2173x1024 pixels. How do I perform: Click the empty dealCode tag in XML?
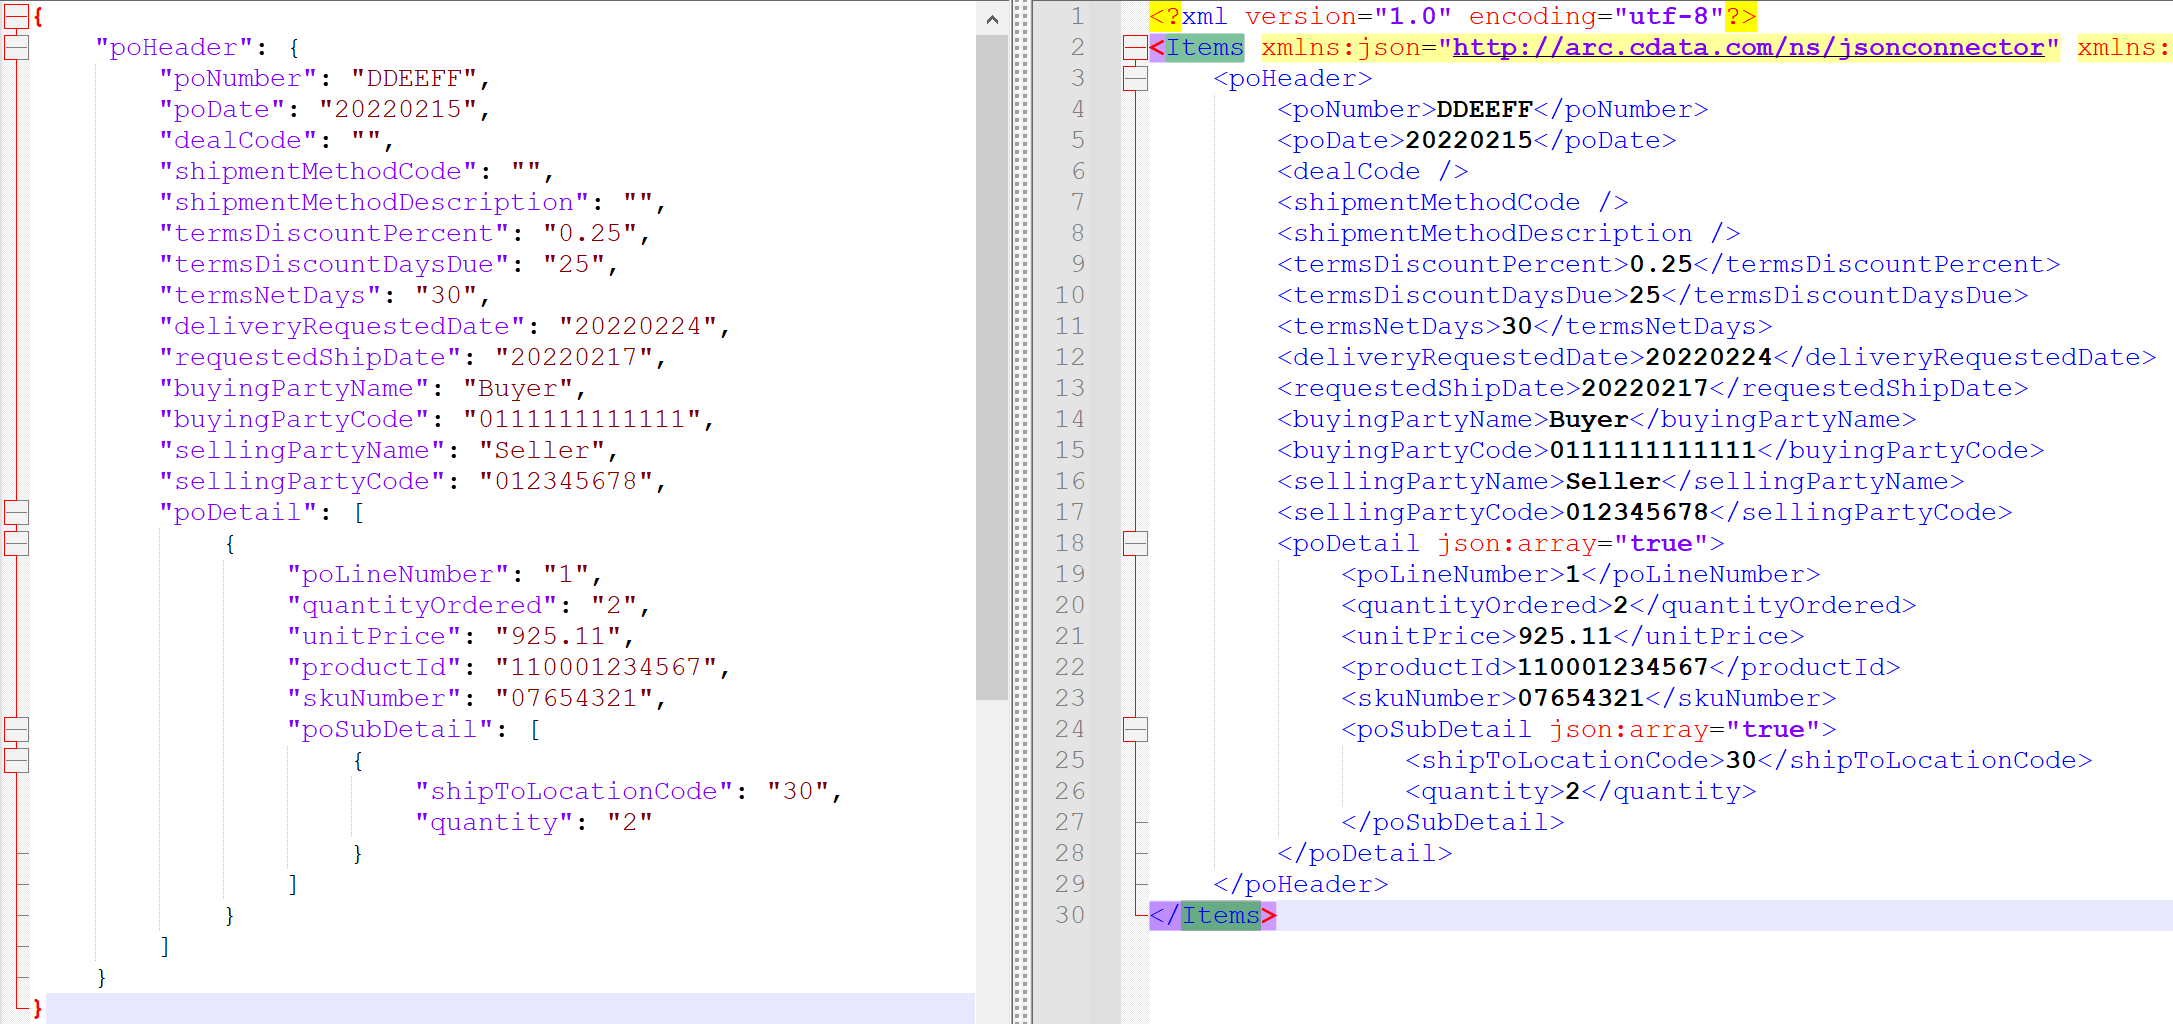click(1373, 171)
